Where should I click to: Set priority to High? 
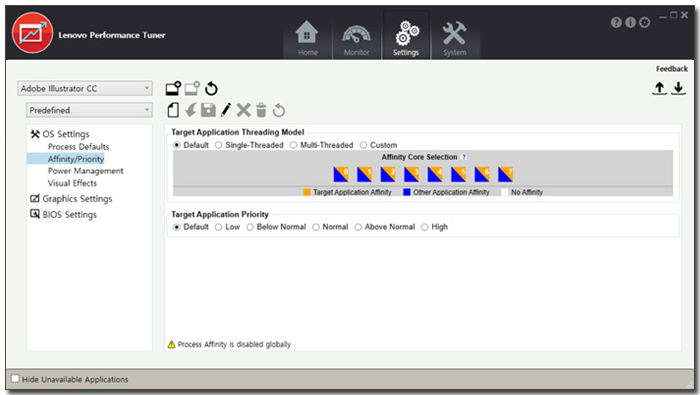pyautogui.click(x=425, y=227)
